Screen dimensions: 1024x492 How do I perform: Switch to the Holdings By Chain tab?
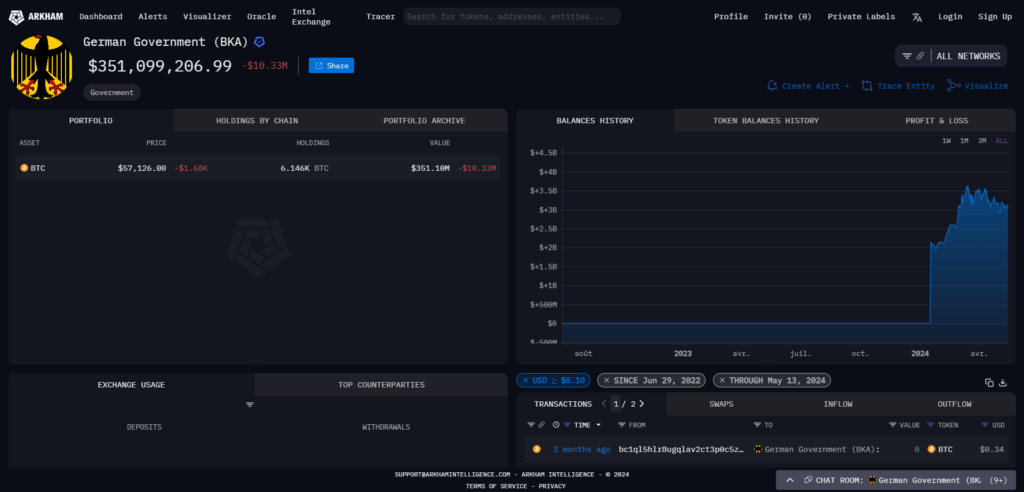point(257,121)
